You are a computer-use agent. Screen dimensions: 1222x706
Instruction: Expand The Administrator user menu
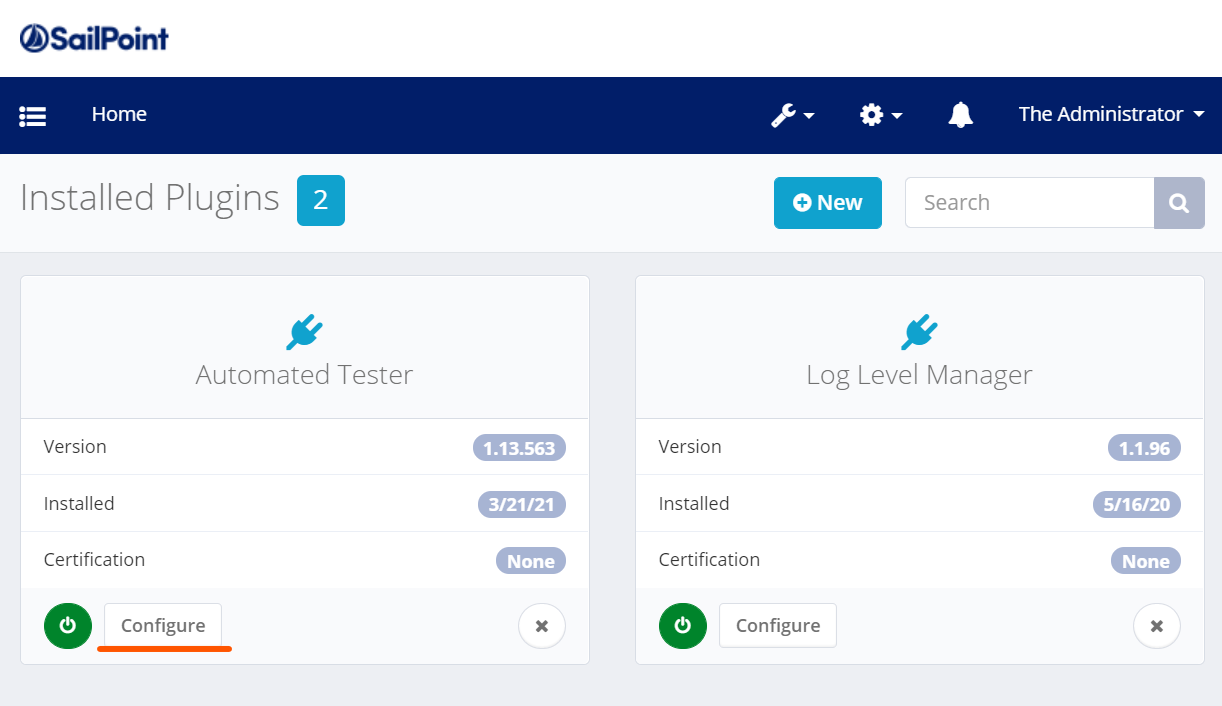(1111, 114)
